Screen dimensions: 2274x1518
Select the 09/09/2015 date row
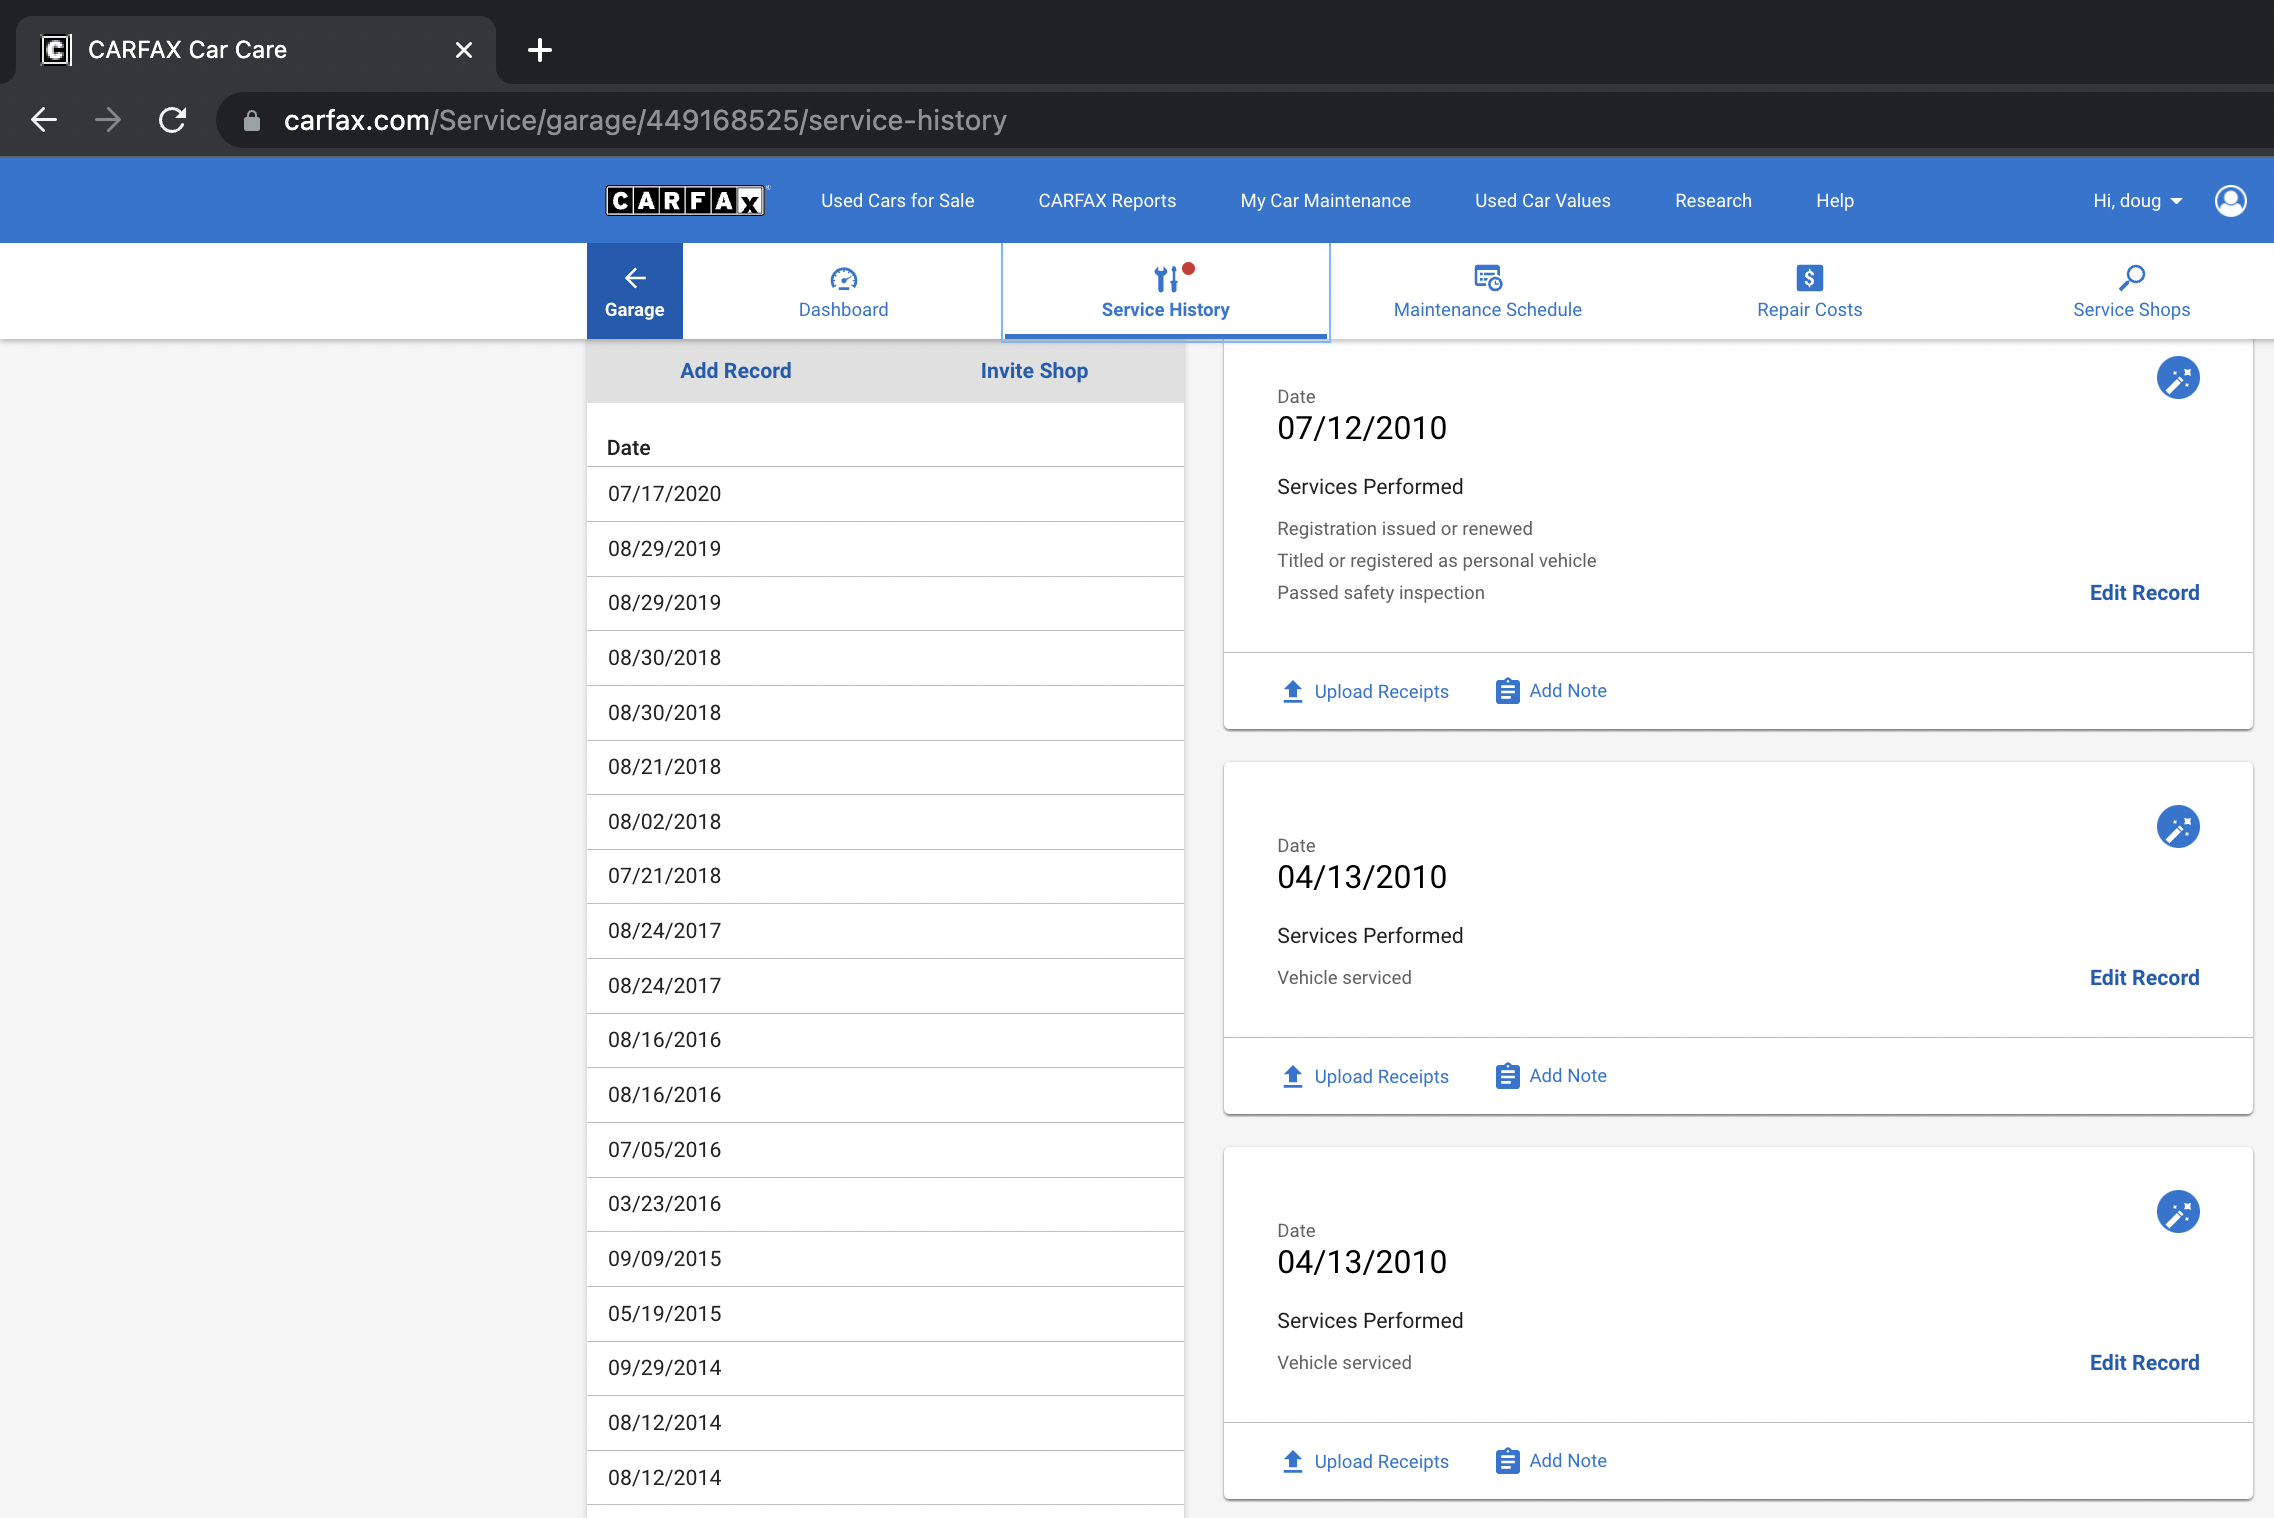(x=885, y=1259)
